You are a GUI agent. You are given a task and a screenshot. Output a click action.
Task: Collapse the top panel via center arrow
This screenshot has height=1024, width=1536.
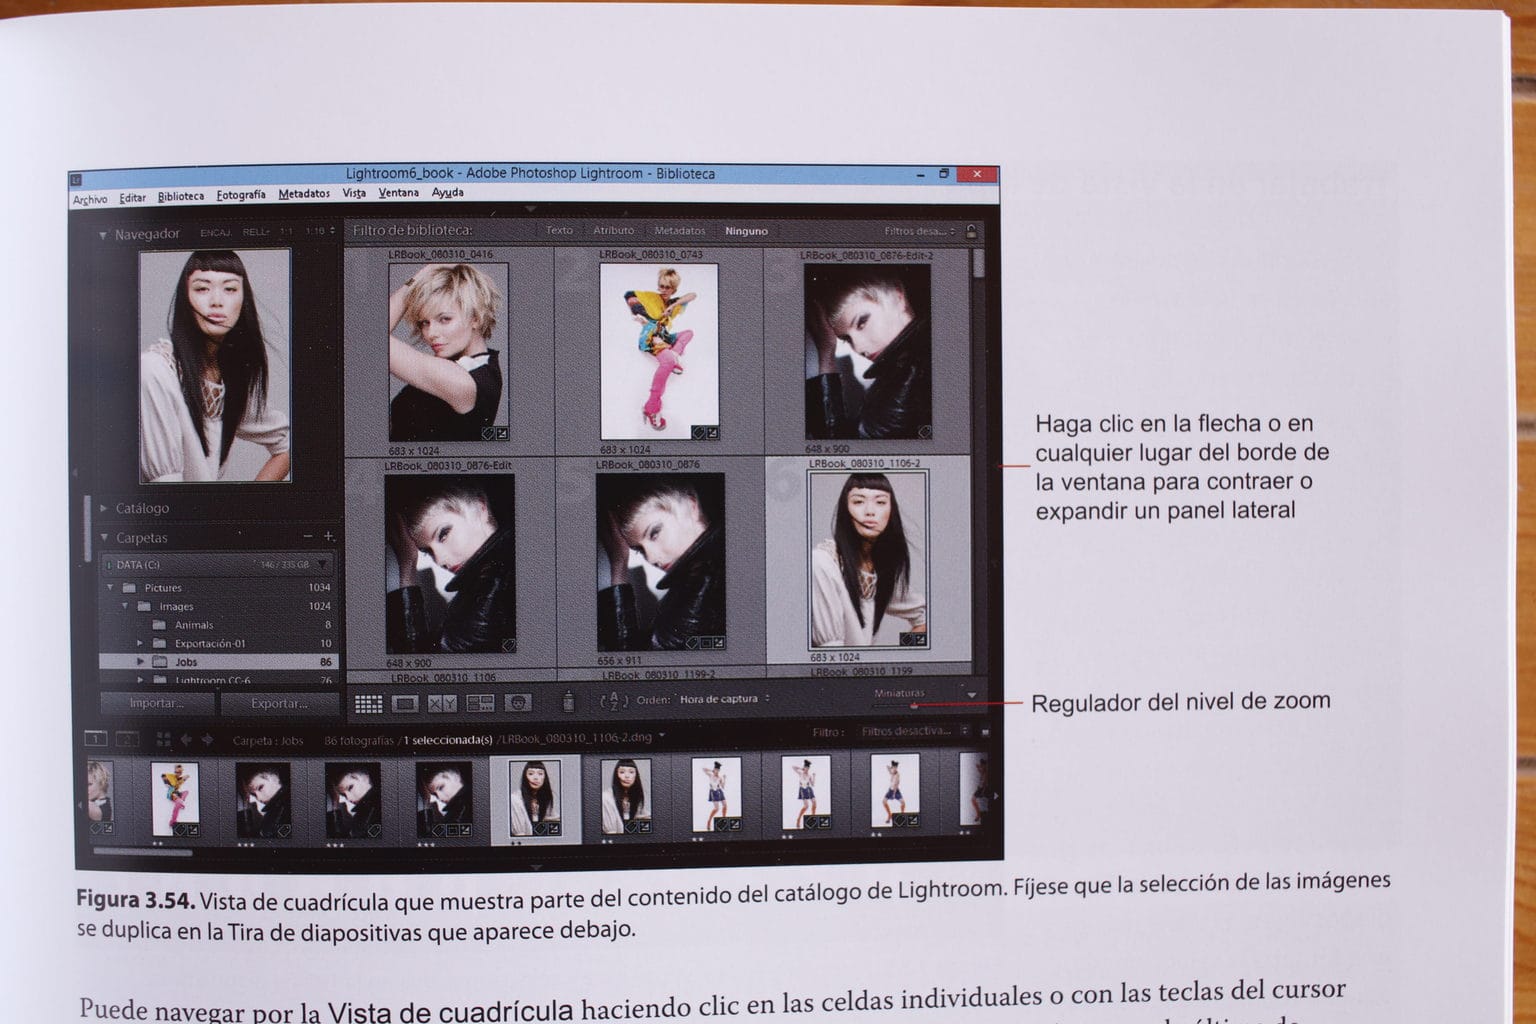pos(530,209)
